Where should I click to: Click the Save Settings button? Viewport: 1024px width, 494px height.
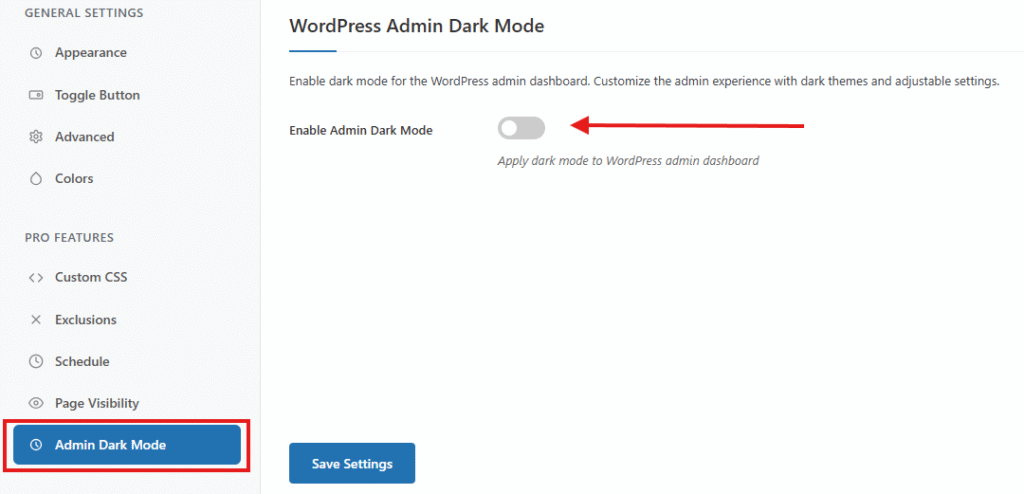pyautogui.click(x=352, y=464)
